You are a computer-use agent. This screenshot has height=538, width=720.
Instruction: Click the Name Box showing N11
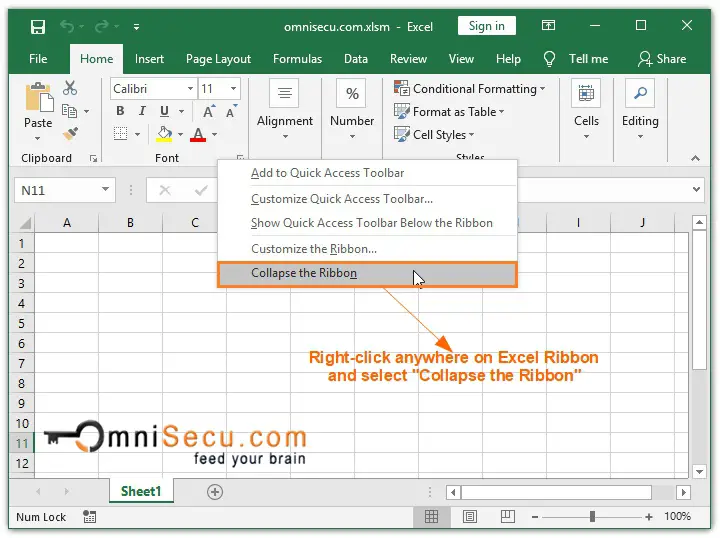point(64,190)
